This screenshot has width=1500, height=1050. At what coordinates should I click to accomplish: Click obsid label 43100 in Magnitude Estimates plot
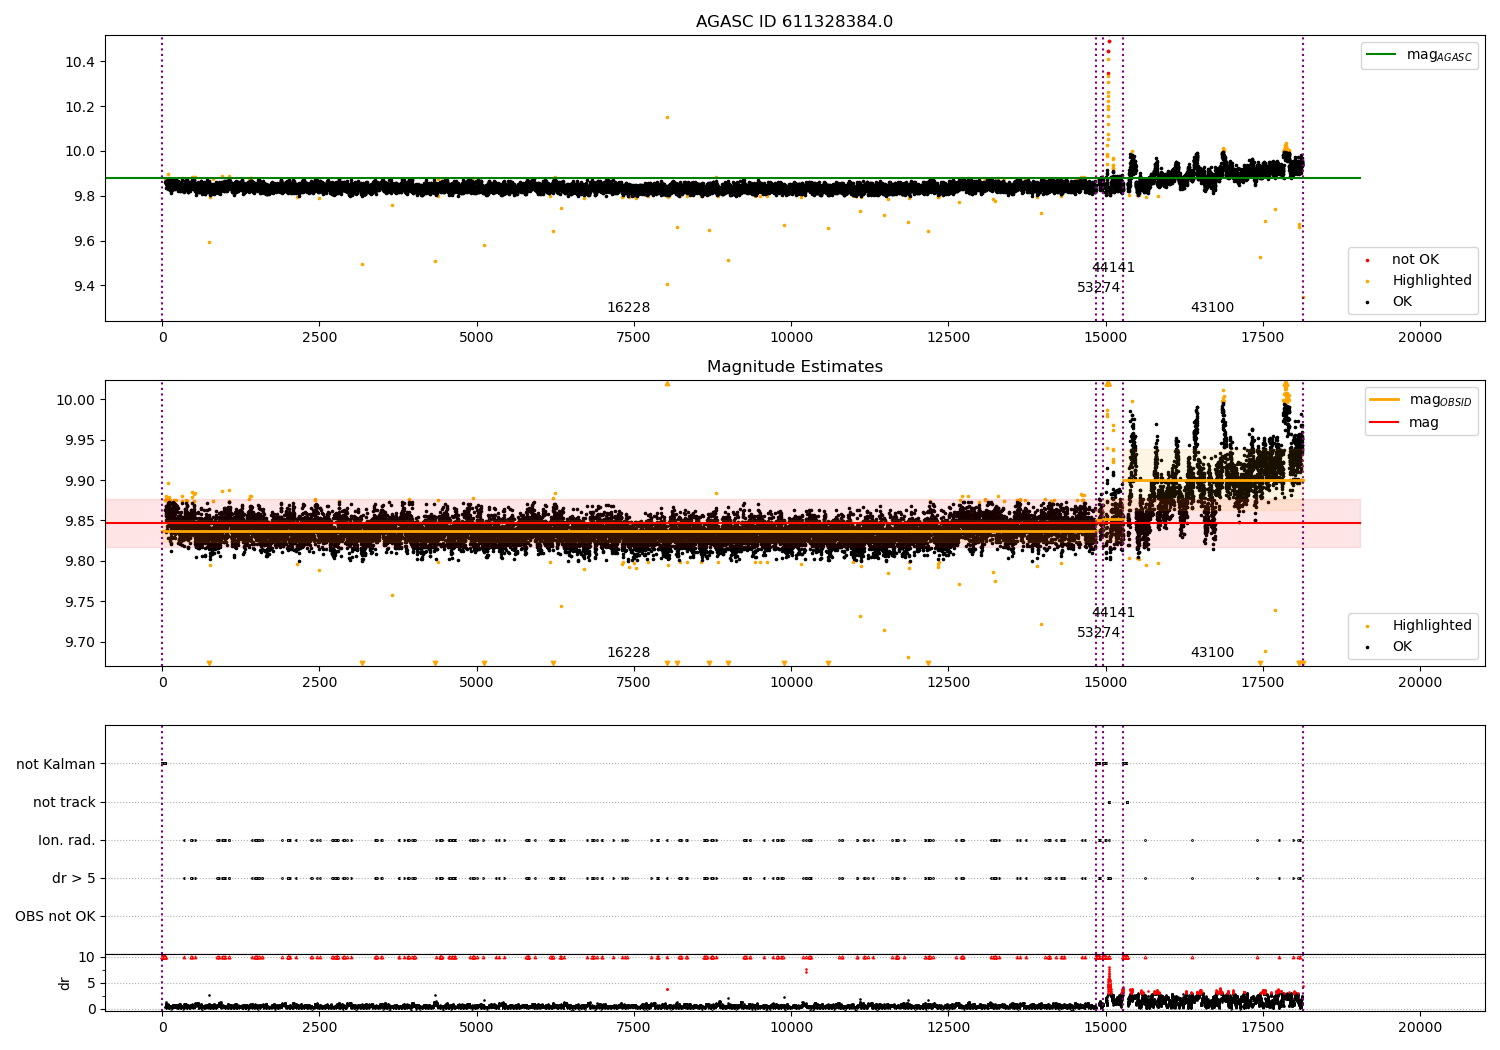click(1212, 653)
